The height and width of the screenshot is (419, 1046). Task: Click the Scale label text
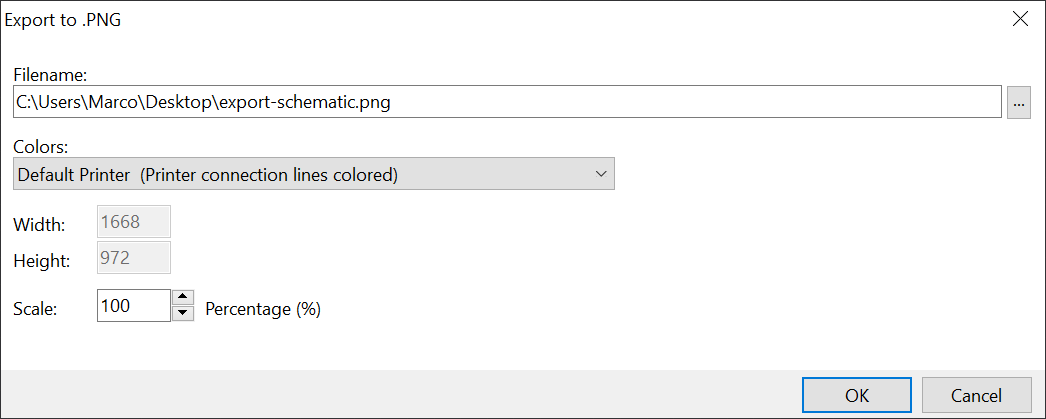[35, 308]
